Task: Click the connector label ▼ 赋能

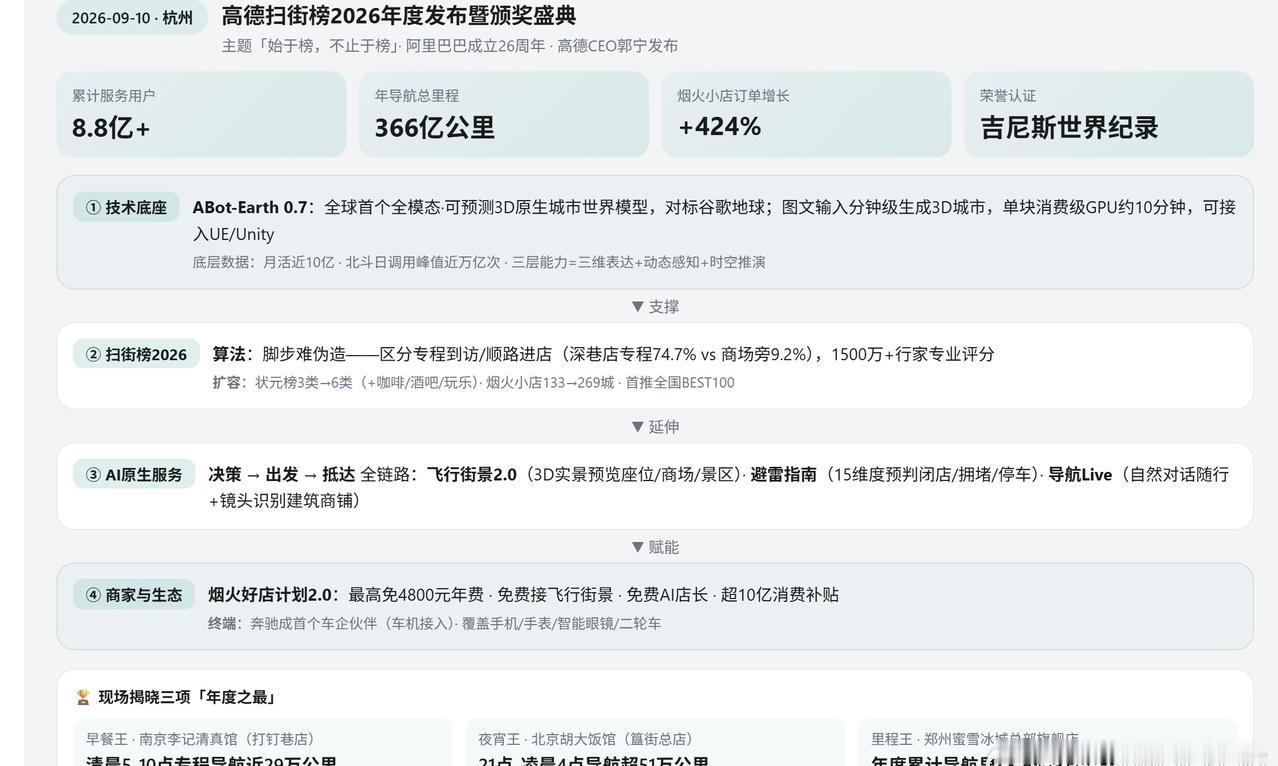Action: (655, 547)
